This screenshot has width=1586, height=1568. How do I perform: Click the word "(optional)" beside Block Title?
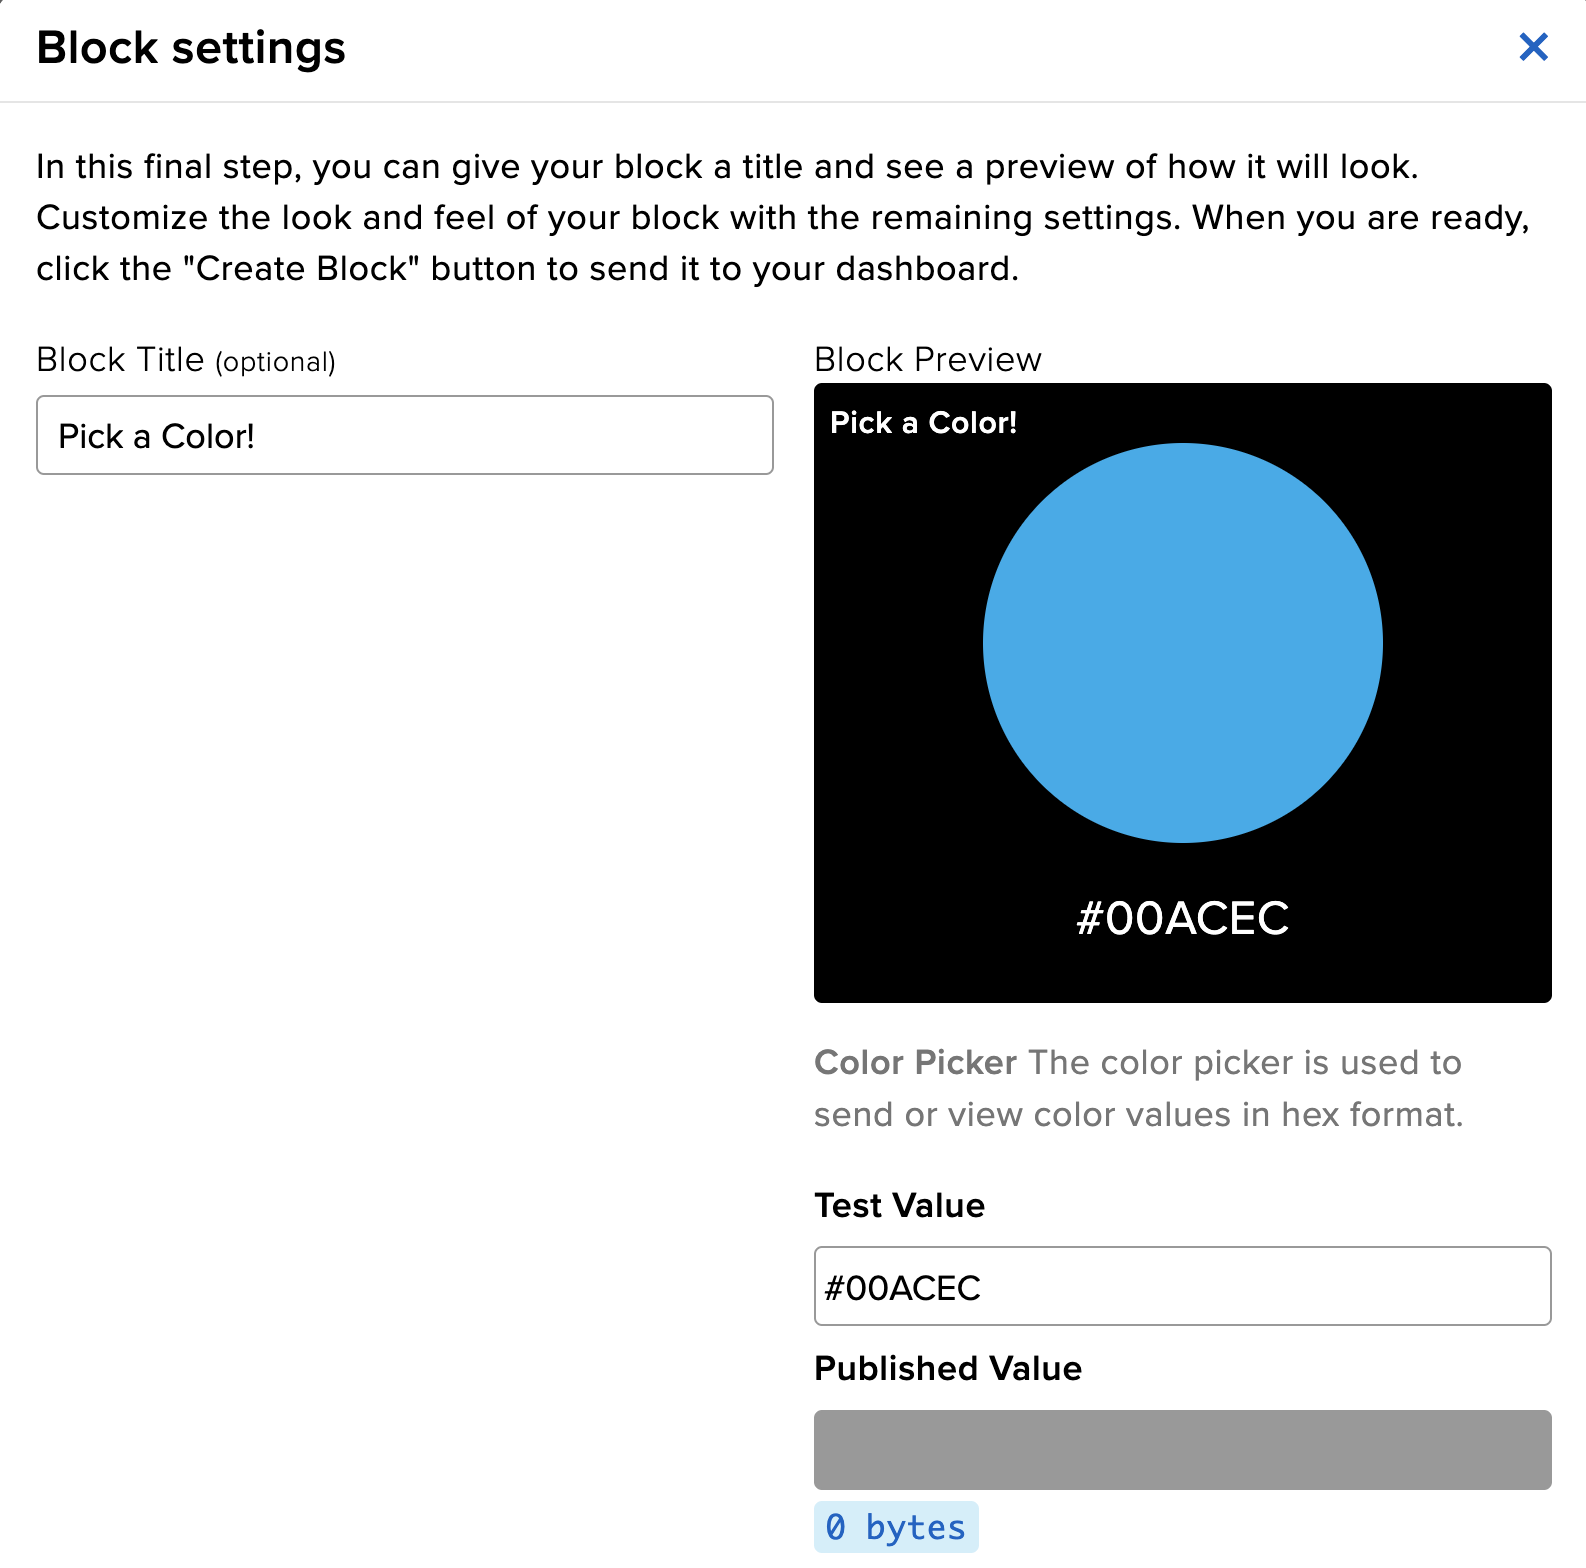[275, 362]
